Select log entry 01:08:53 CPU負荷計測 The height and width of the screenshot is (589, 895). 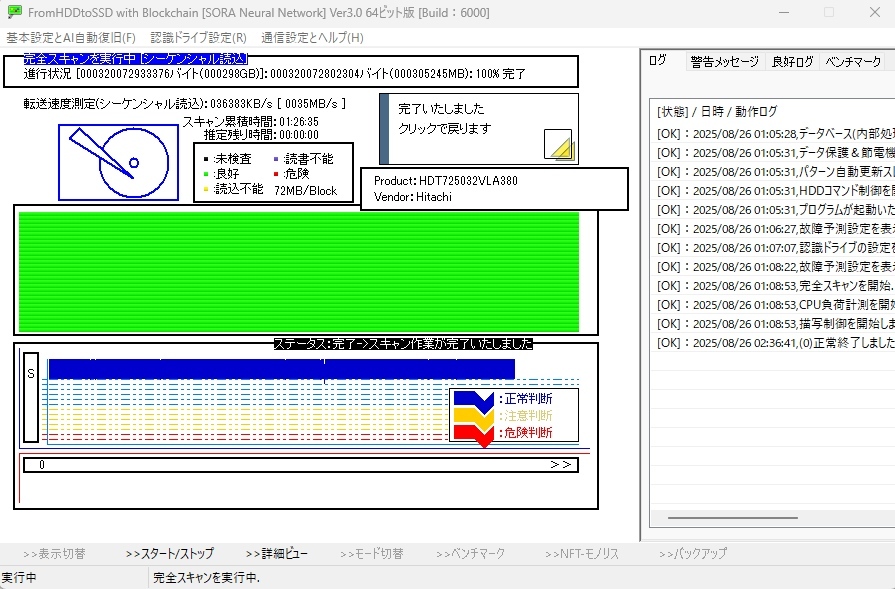775,305
